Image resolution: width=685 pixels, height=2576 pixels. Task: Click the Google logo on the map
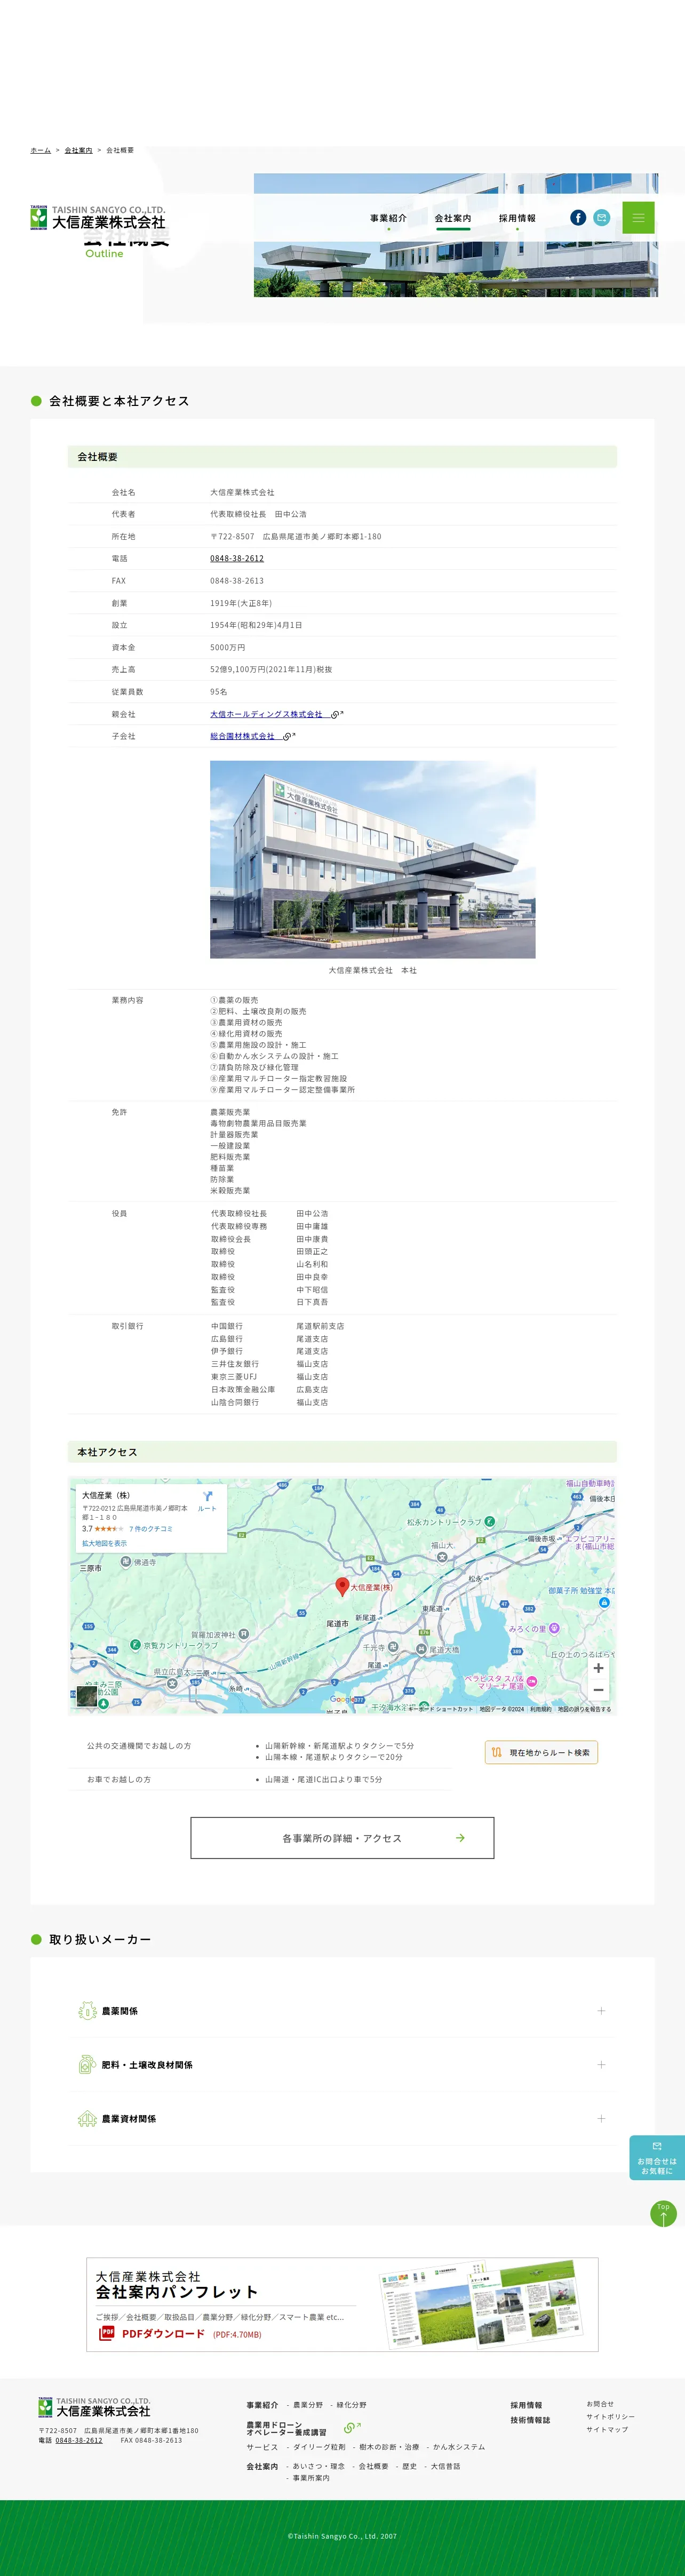(x=342, y=1700)
